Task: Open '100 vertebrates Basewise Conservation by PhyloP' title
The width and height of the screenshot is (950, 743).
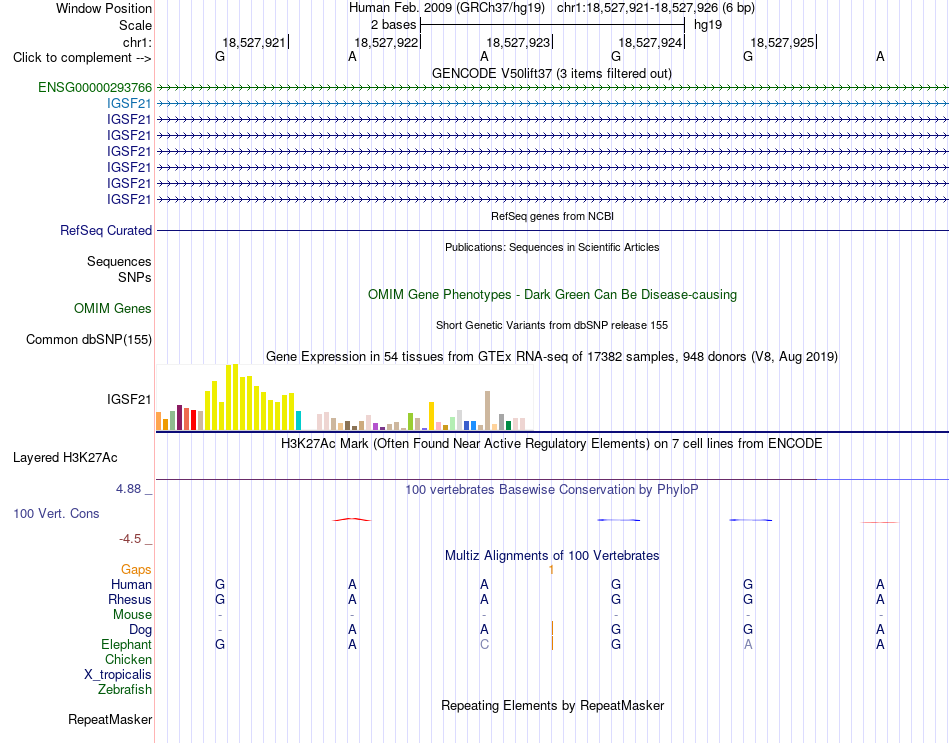Action: (x=552, y=490)
